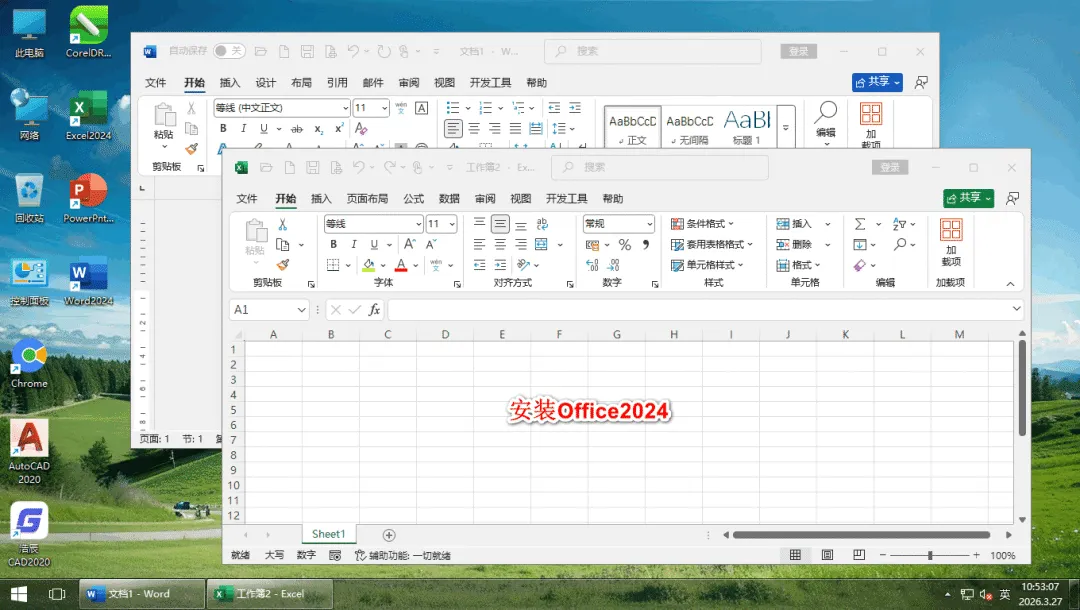Add a new sheet with plus icon
Image resolution: width=1080 pixels, height=610 pixels.
coord(389,535)
